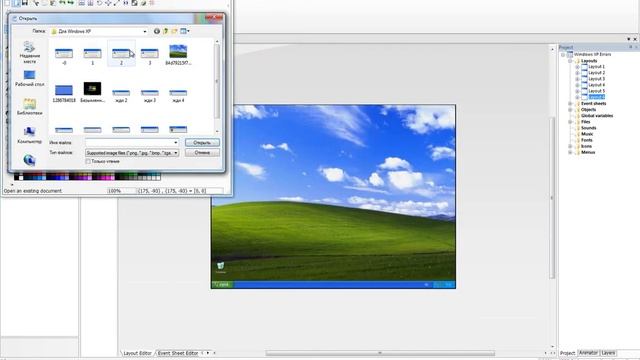This screenshot has width=640, height=360.
Task: Select Layout 5 in Project tree
Action: (596, 91)
